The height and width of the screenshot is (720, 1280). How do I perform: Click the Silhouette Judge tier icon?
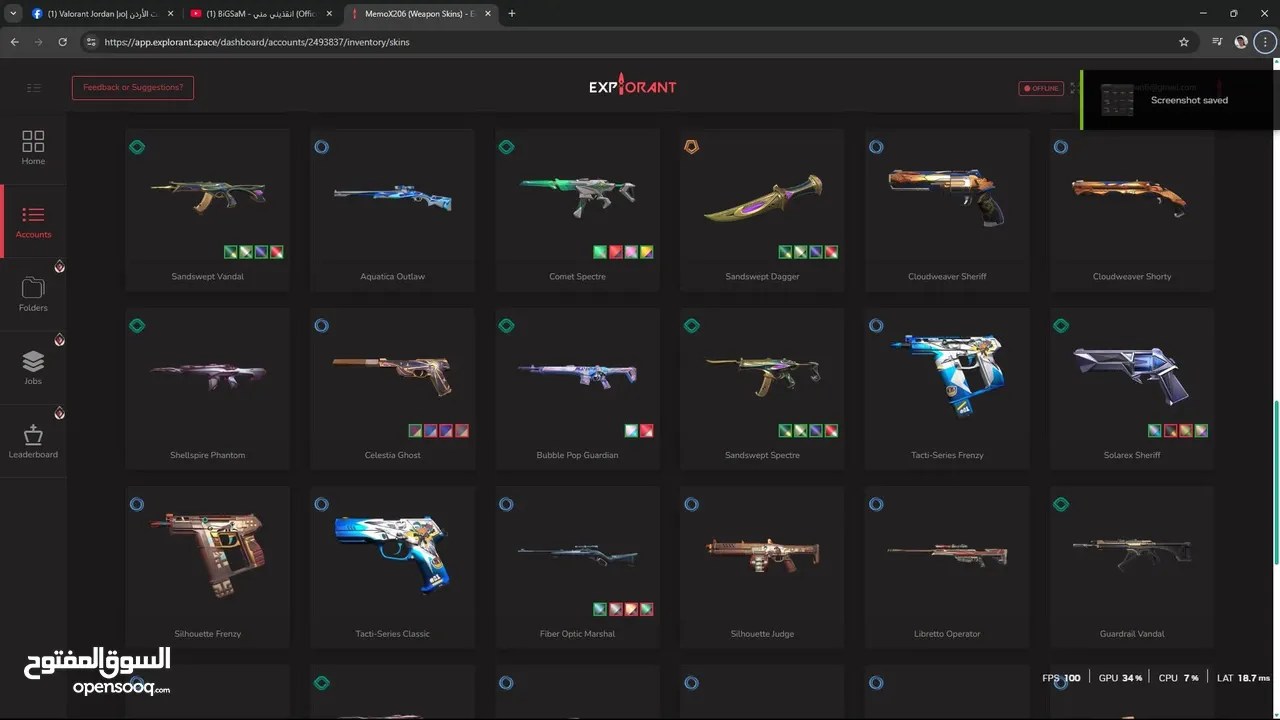691,505
